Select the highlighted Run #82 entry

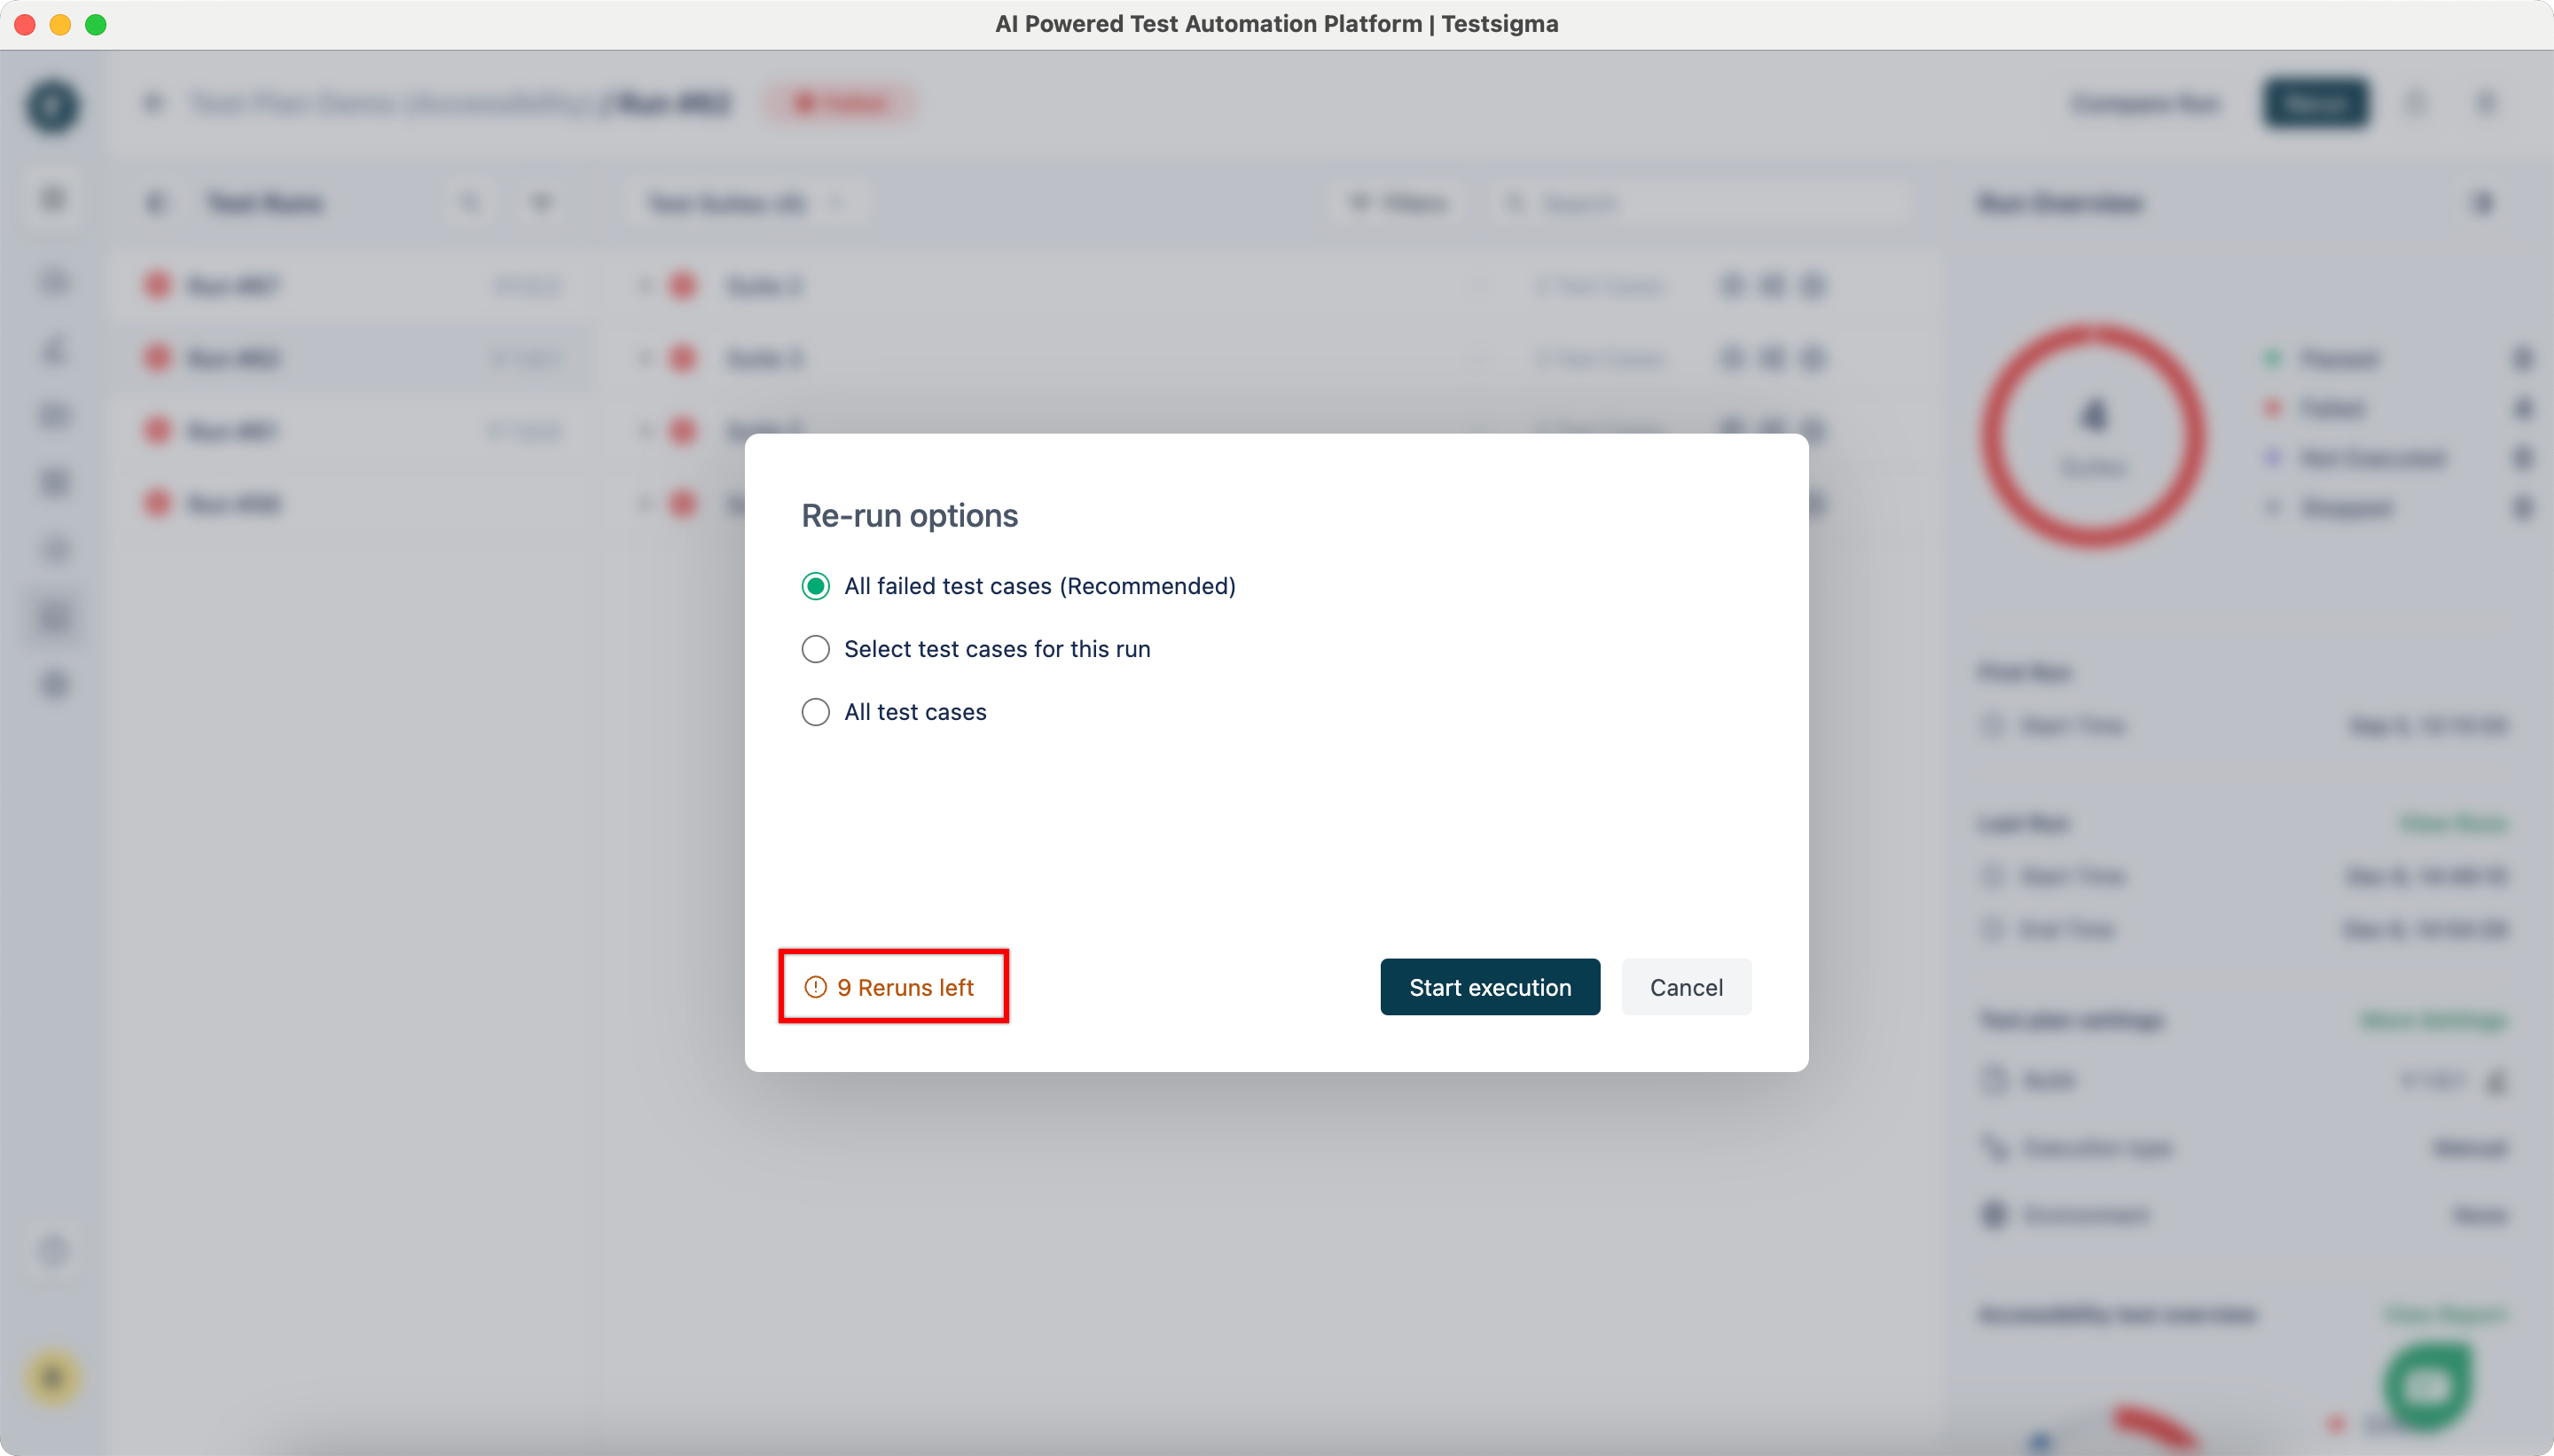click(x=235, y=359)
